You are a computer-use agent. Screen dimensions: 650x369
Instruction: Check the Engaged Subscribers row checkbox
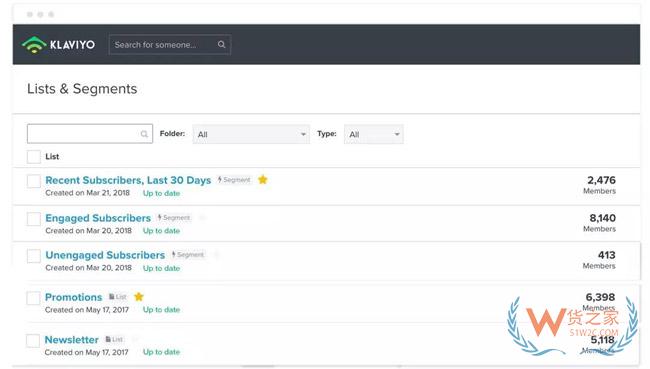tap(34, 218)
